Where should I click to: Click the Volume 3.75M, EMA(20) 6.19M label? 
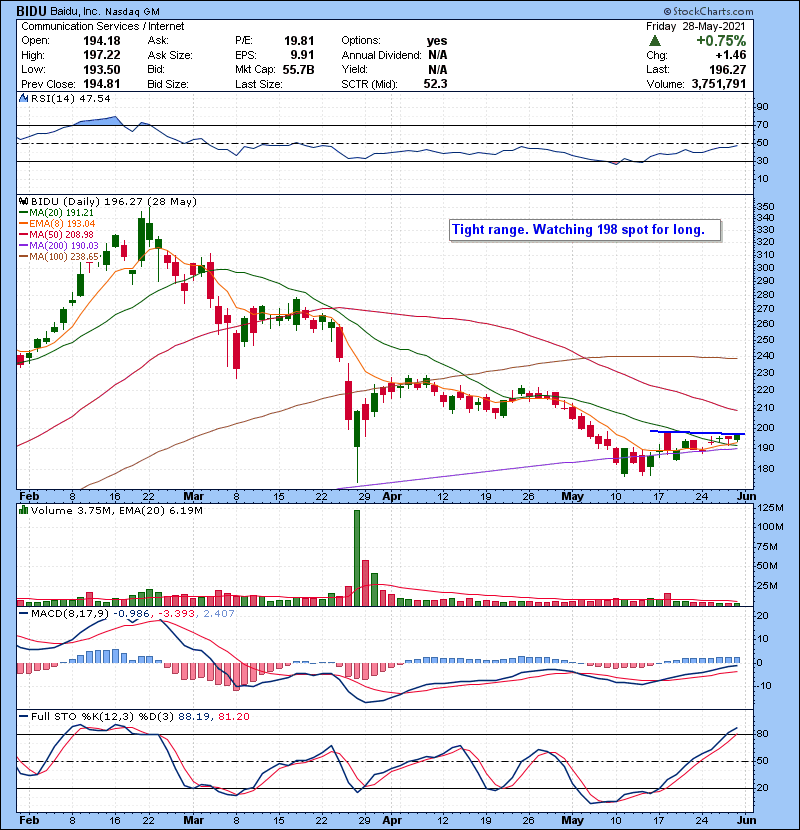point(116,510)
